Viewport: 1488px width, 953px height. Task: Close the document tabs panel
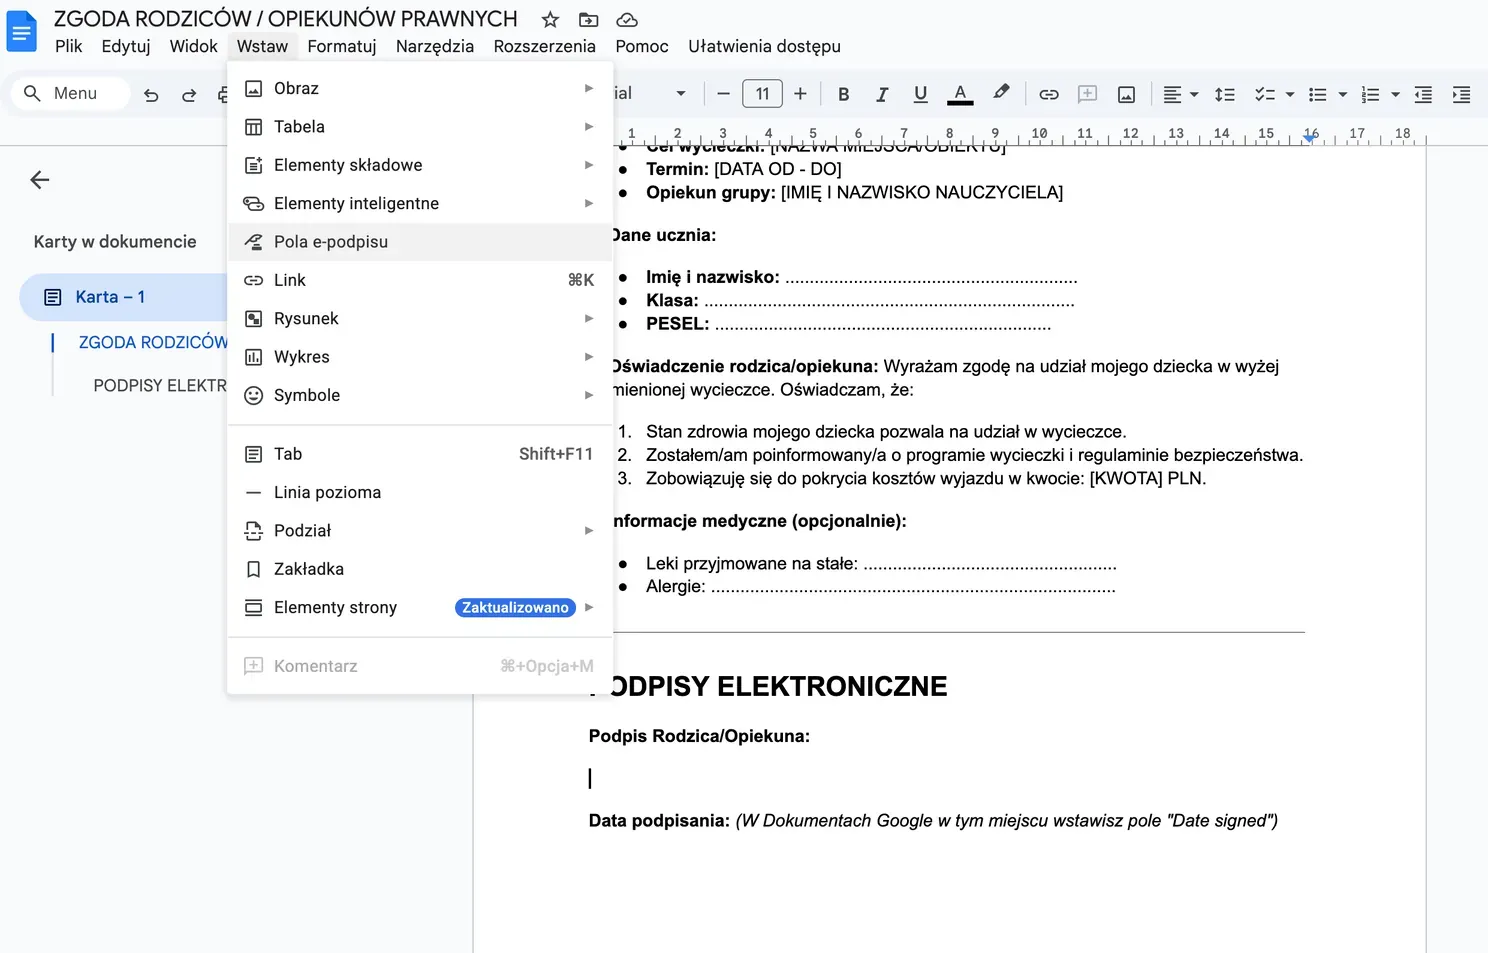point(40,180)
